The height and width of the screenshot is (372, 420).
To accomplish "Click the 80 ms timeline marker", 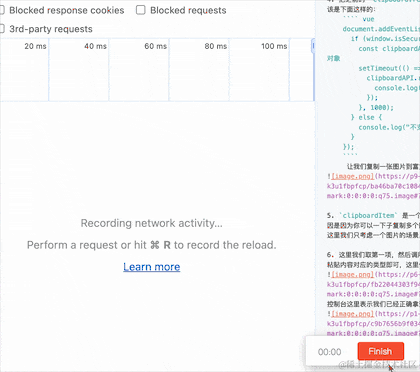I will pos(216,46).
